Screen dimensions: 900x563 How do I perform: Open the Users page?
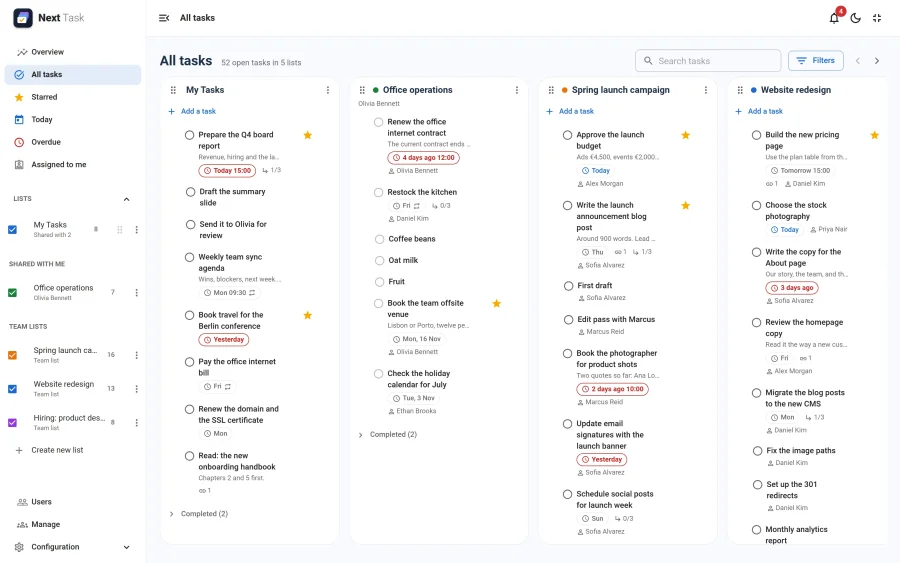tap(73, 502)
